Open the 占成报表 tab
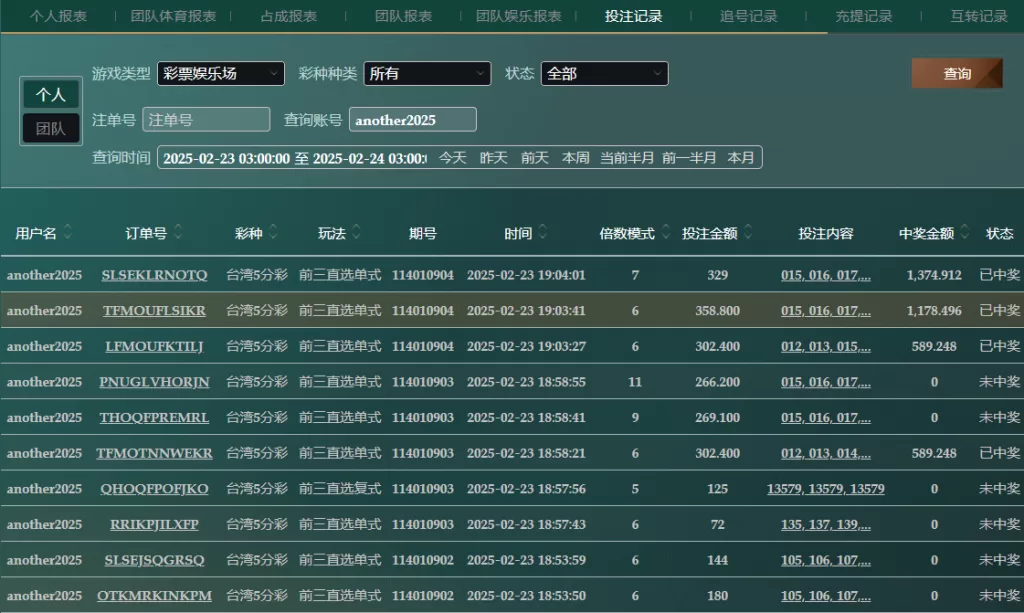Viewport: 1024px width, 613px height. click(289, 16)
